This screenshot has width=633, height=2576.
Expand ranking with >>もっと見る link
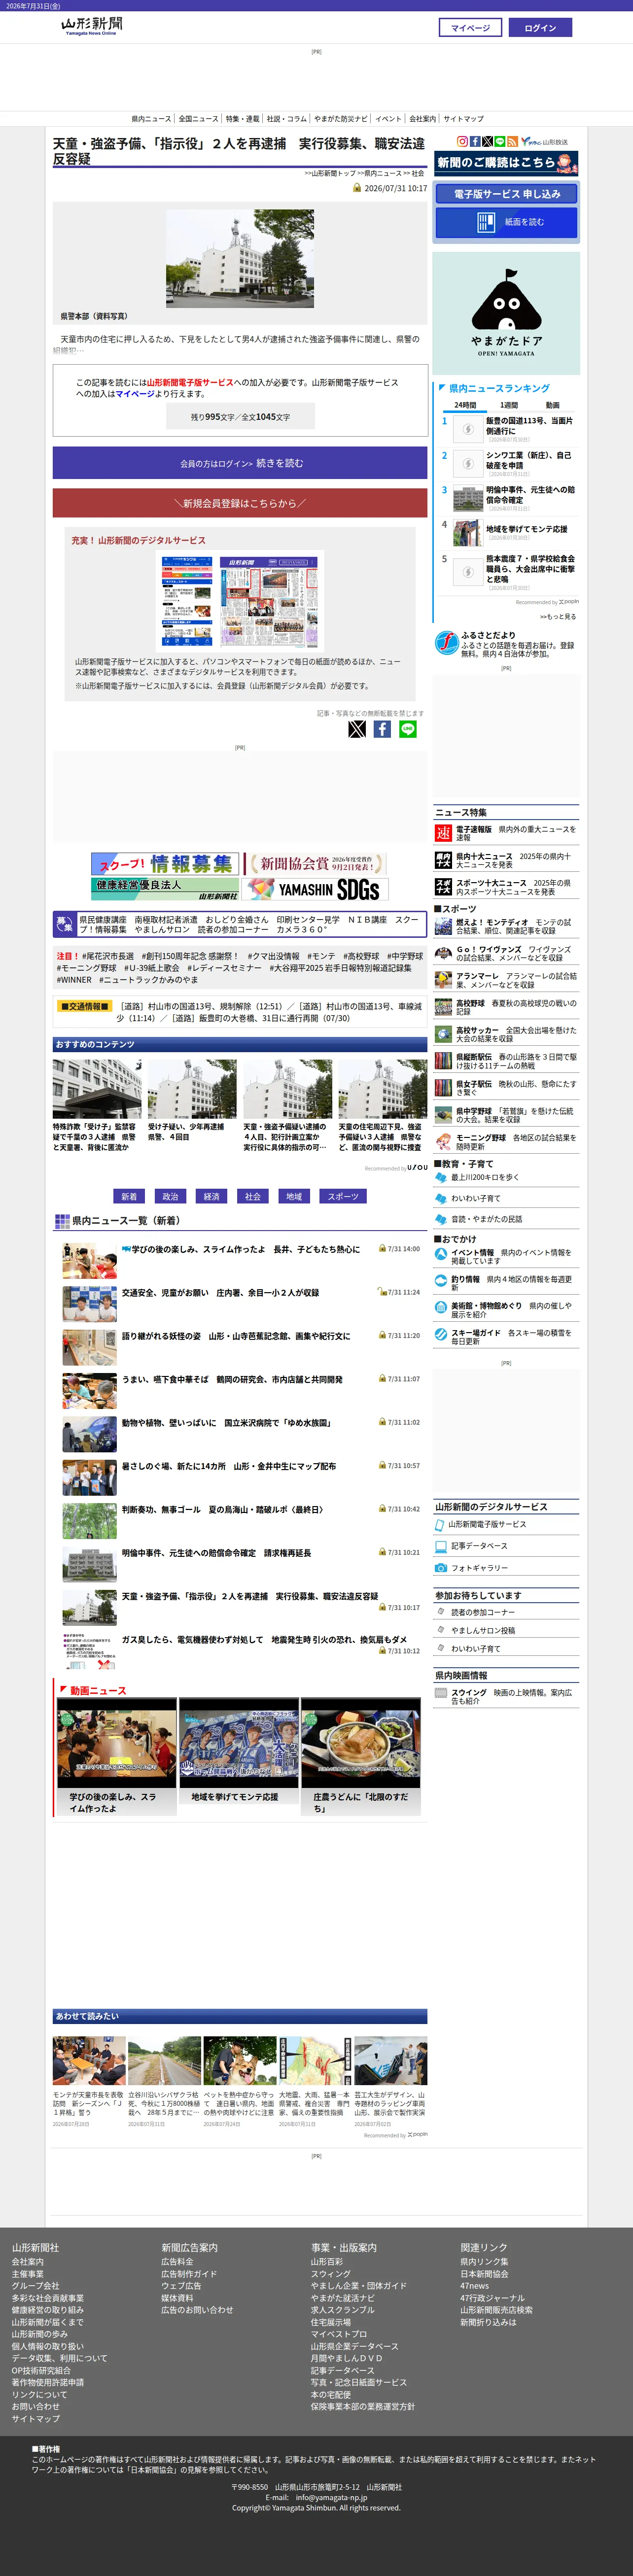point(558,617)
